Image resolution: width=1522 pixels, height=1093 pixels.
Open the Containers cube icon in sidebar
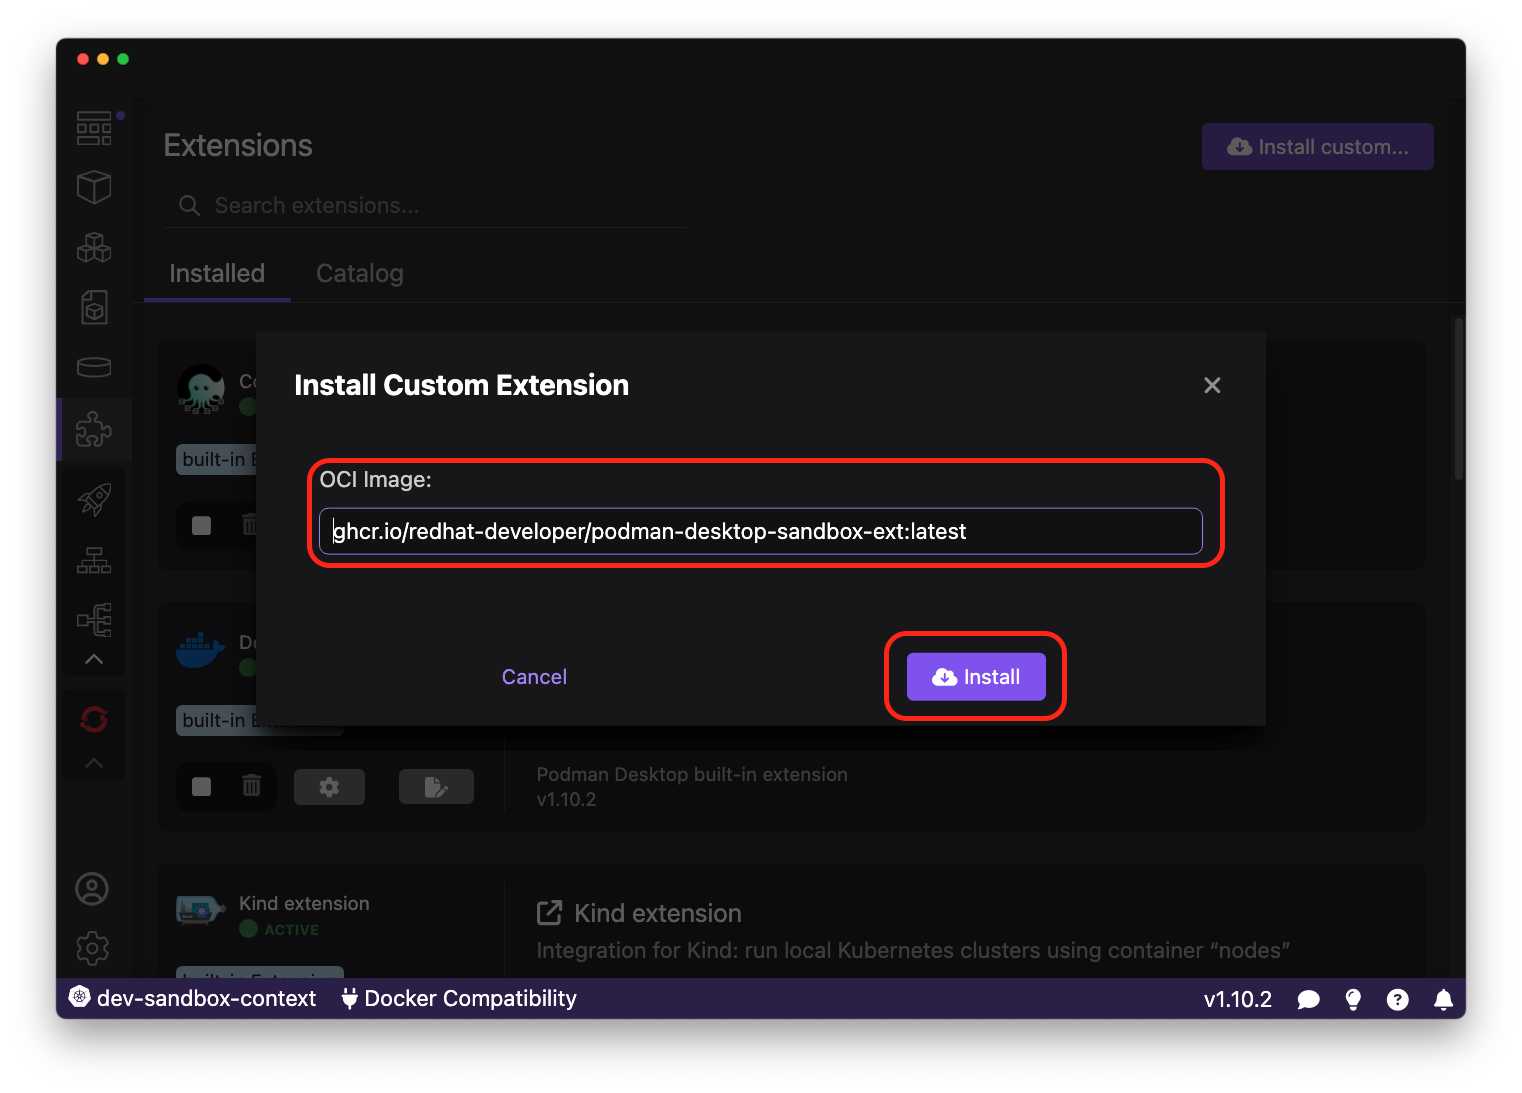pos(94,187)
